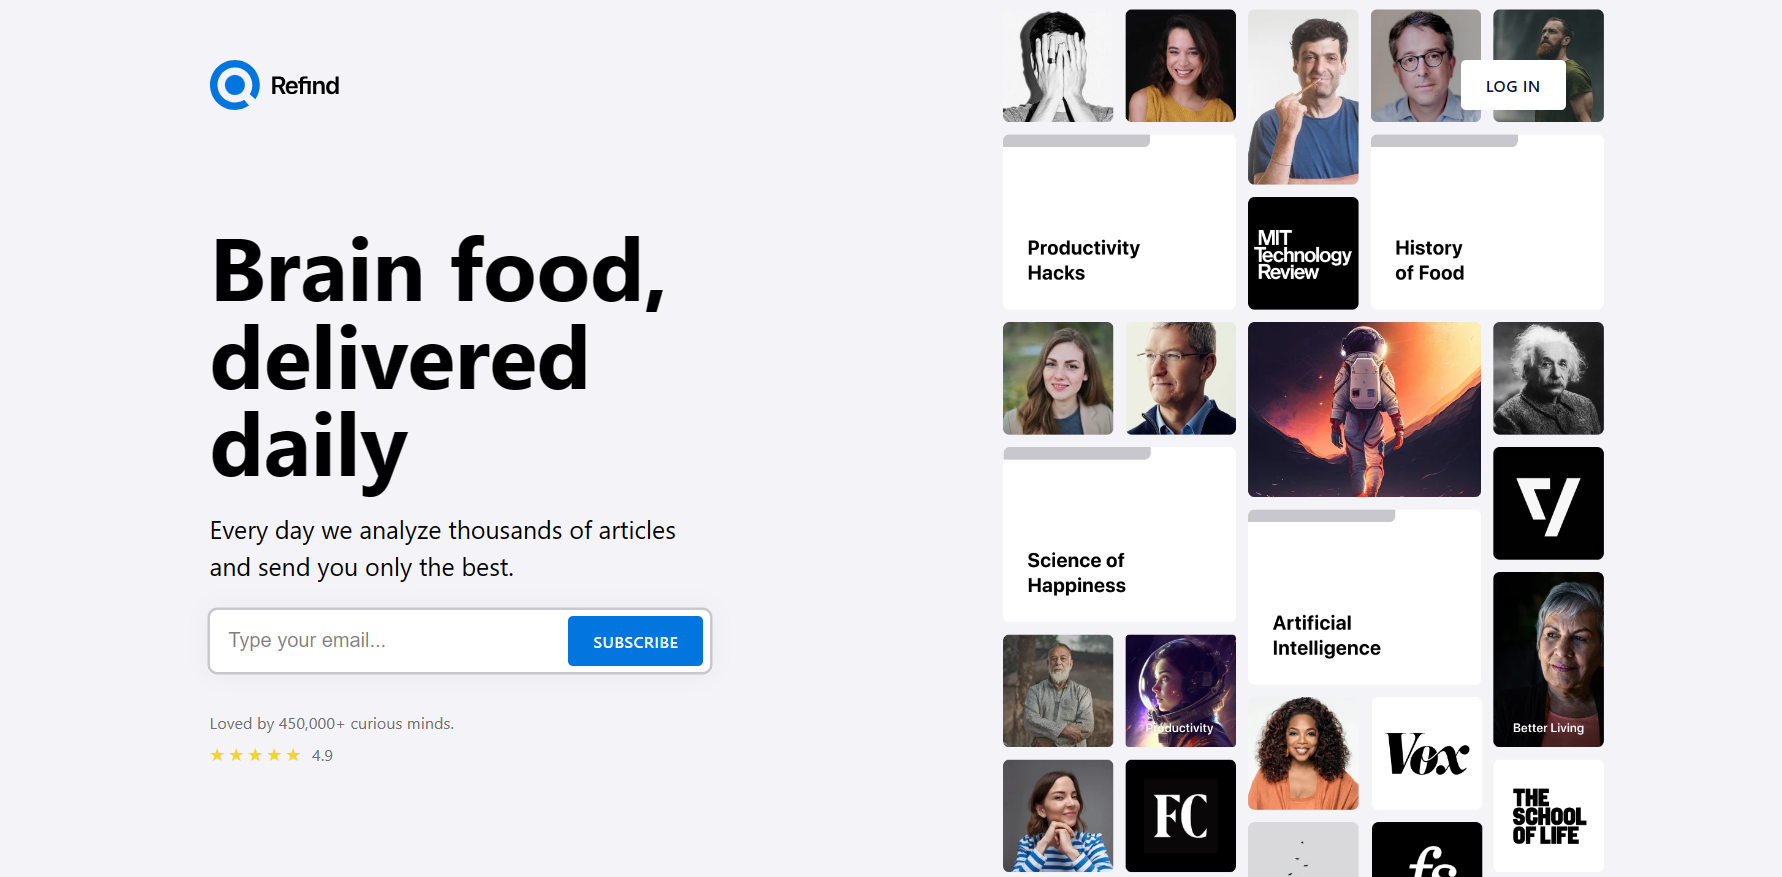Viewport: 1782px width, 877px height.
Task: Click the five-star rating icons
Action: click(x=255, y=755)
